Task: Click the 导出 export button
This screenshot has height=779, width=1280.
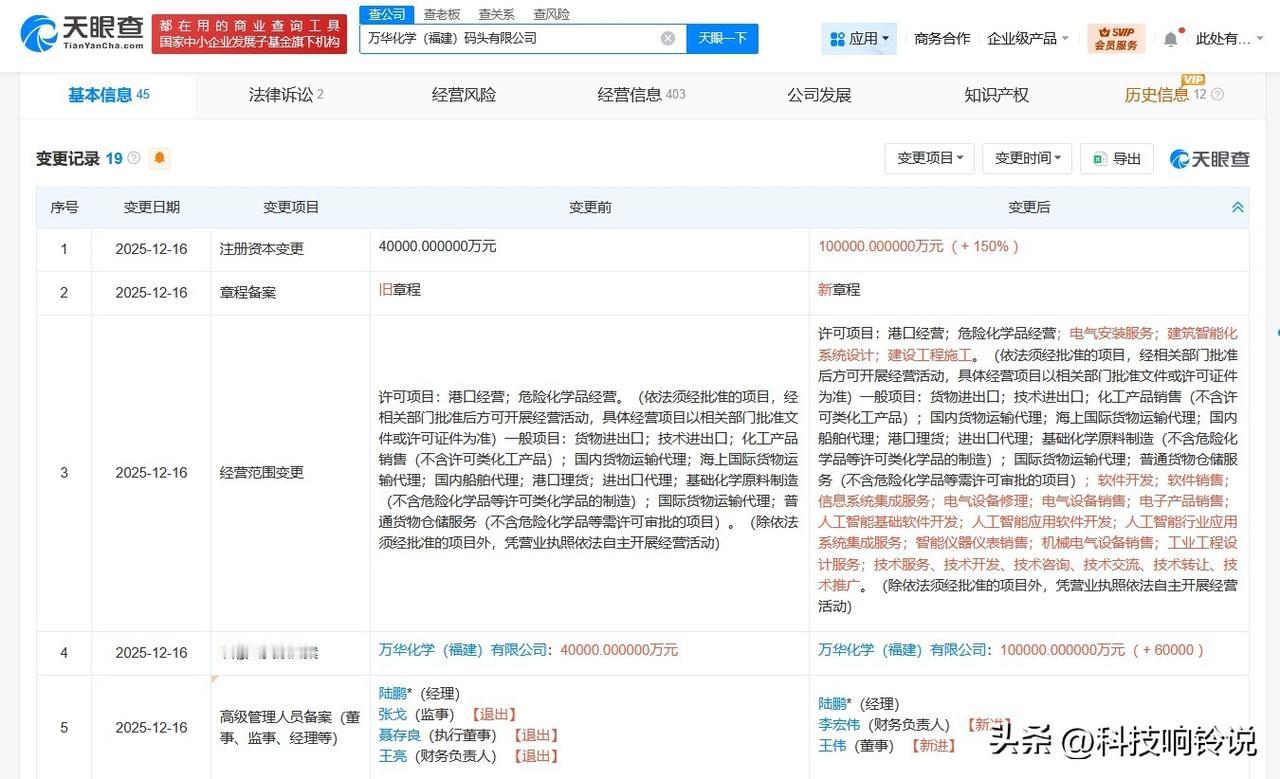Action: [1117, 158]
